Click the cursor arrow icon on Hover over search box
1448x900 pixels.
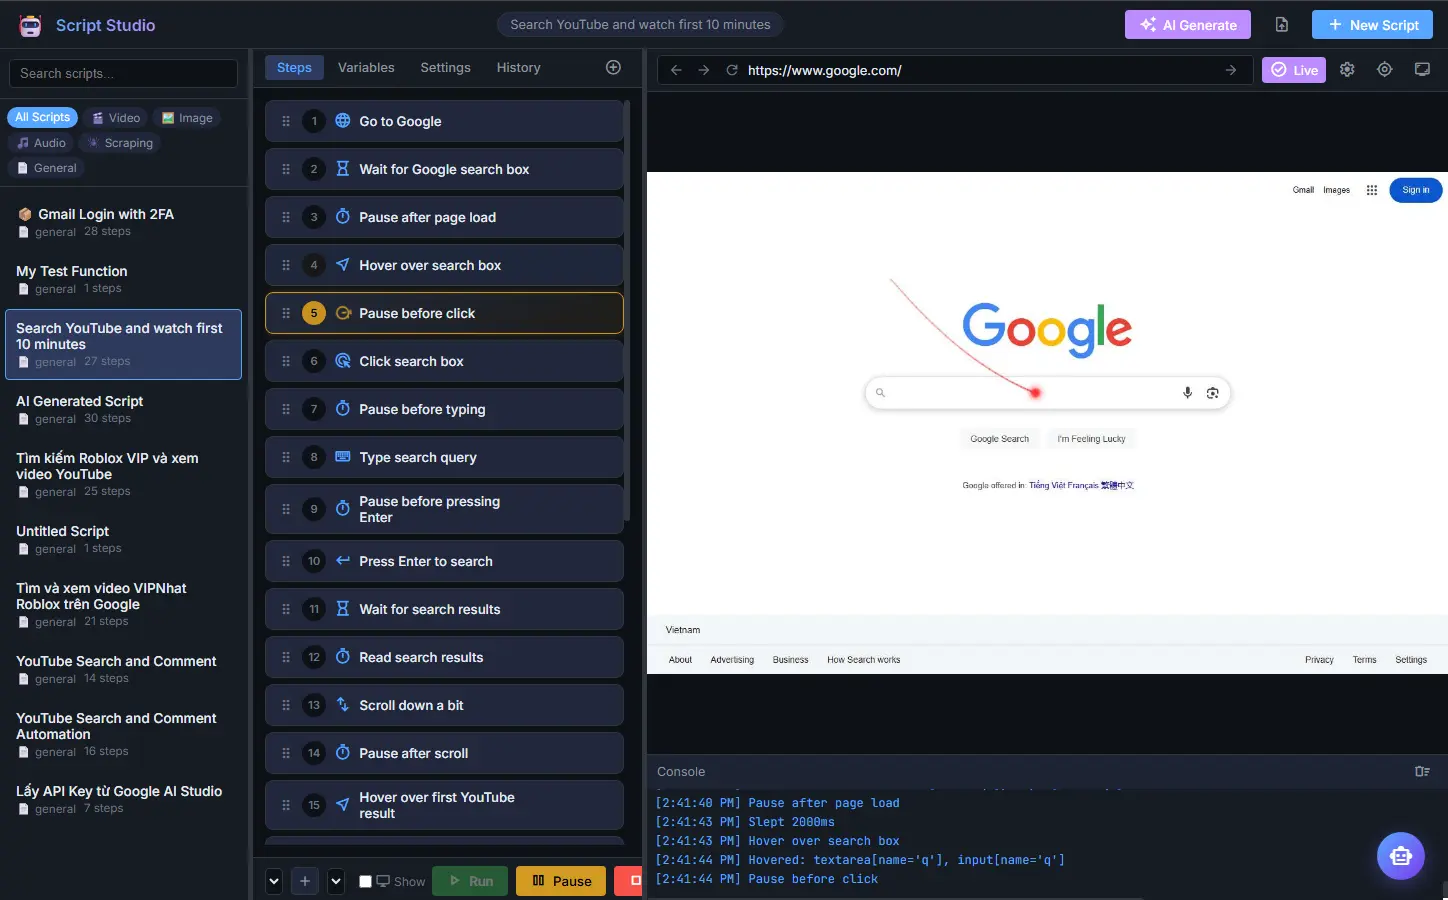(342, 265)
